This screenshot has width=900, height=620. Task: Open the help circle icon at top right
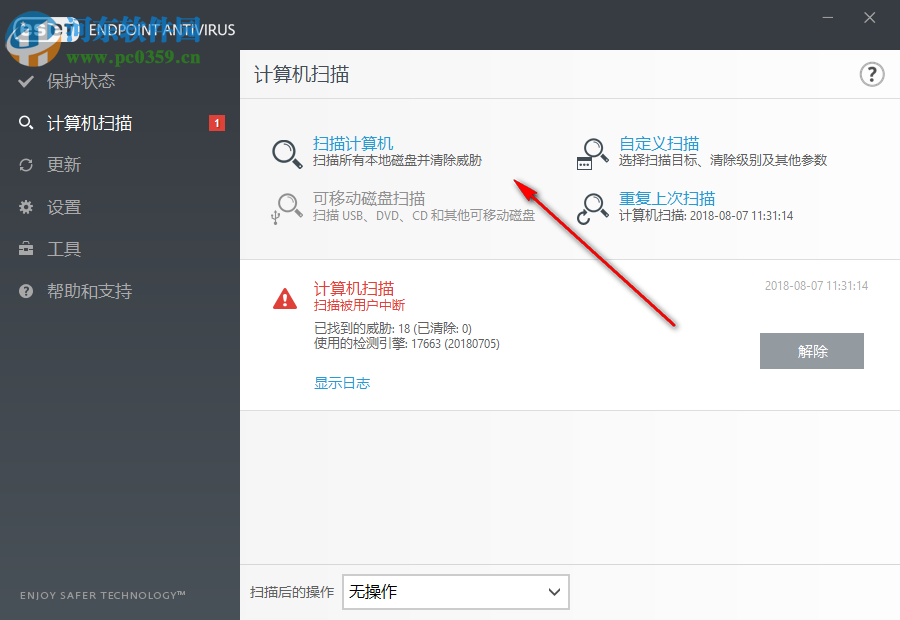tap(871, 74)
